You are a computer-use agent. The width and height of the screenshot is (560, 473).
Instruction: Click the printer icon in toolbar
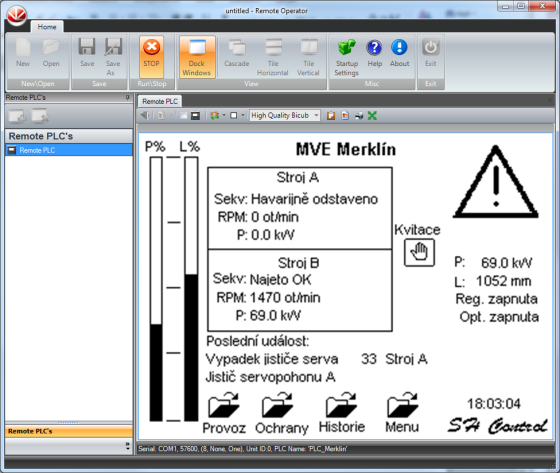point(359,115)
